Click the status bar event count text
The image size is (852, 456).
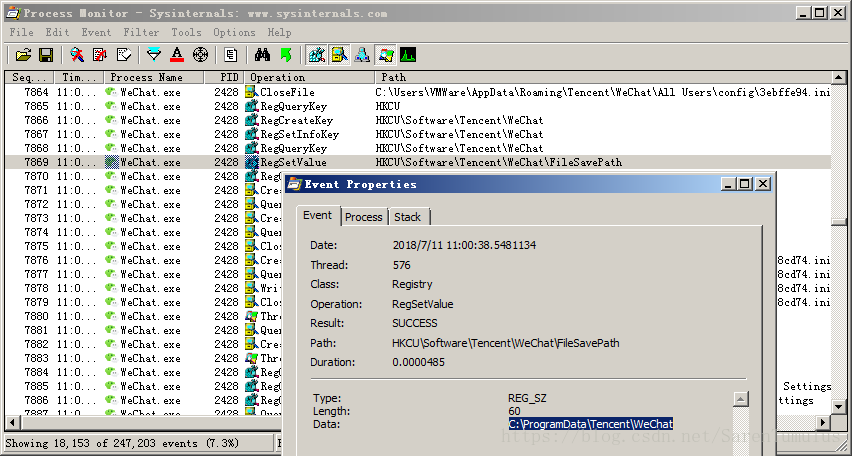[x=122, y=443]
